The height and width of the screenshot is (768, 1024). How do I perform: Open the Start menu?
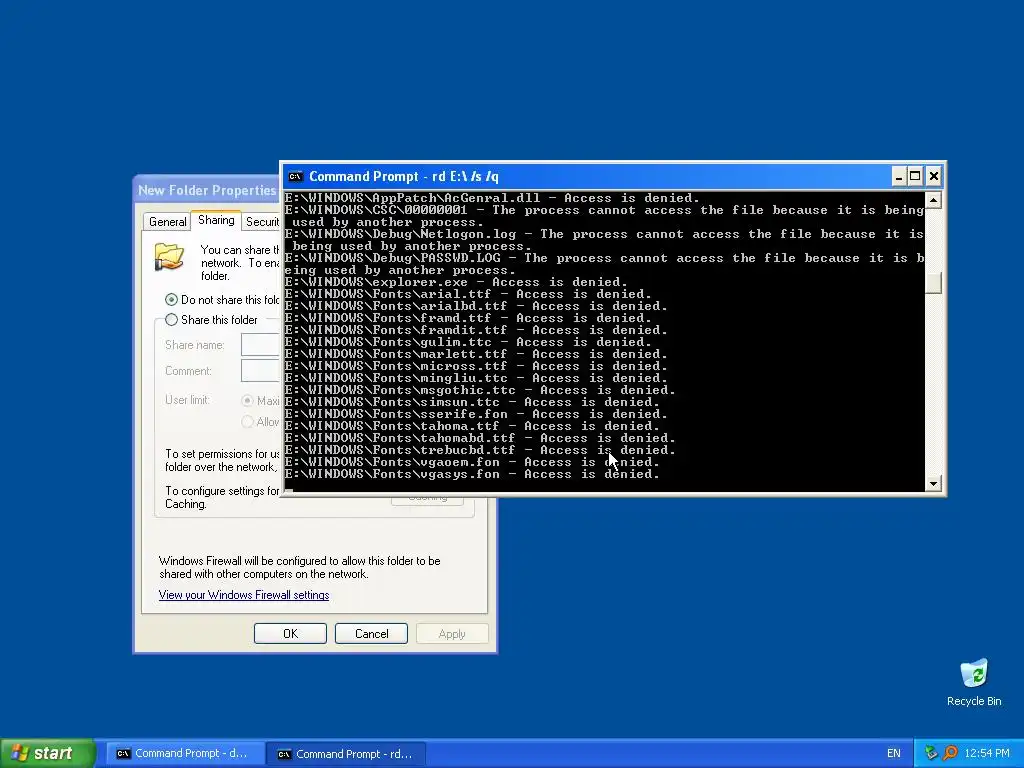[47, 753]
